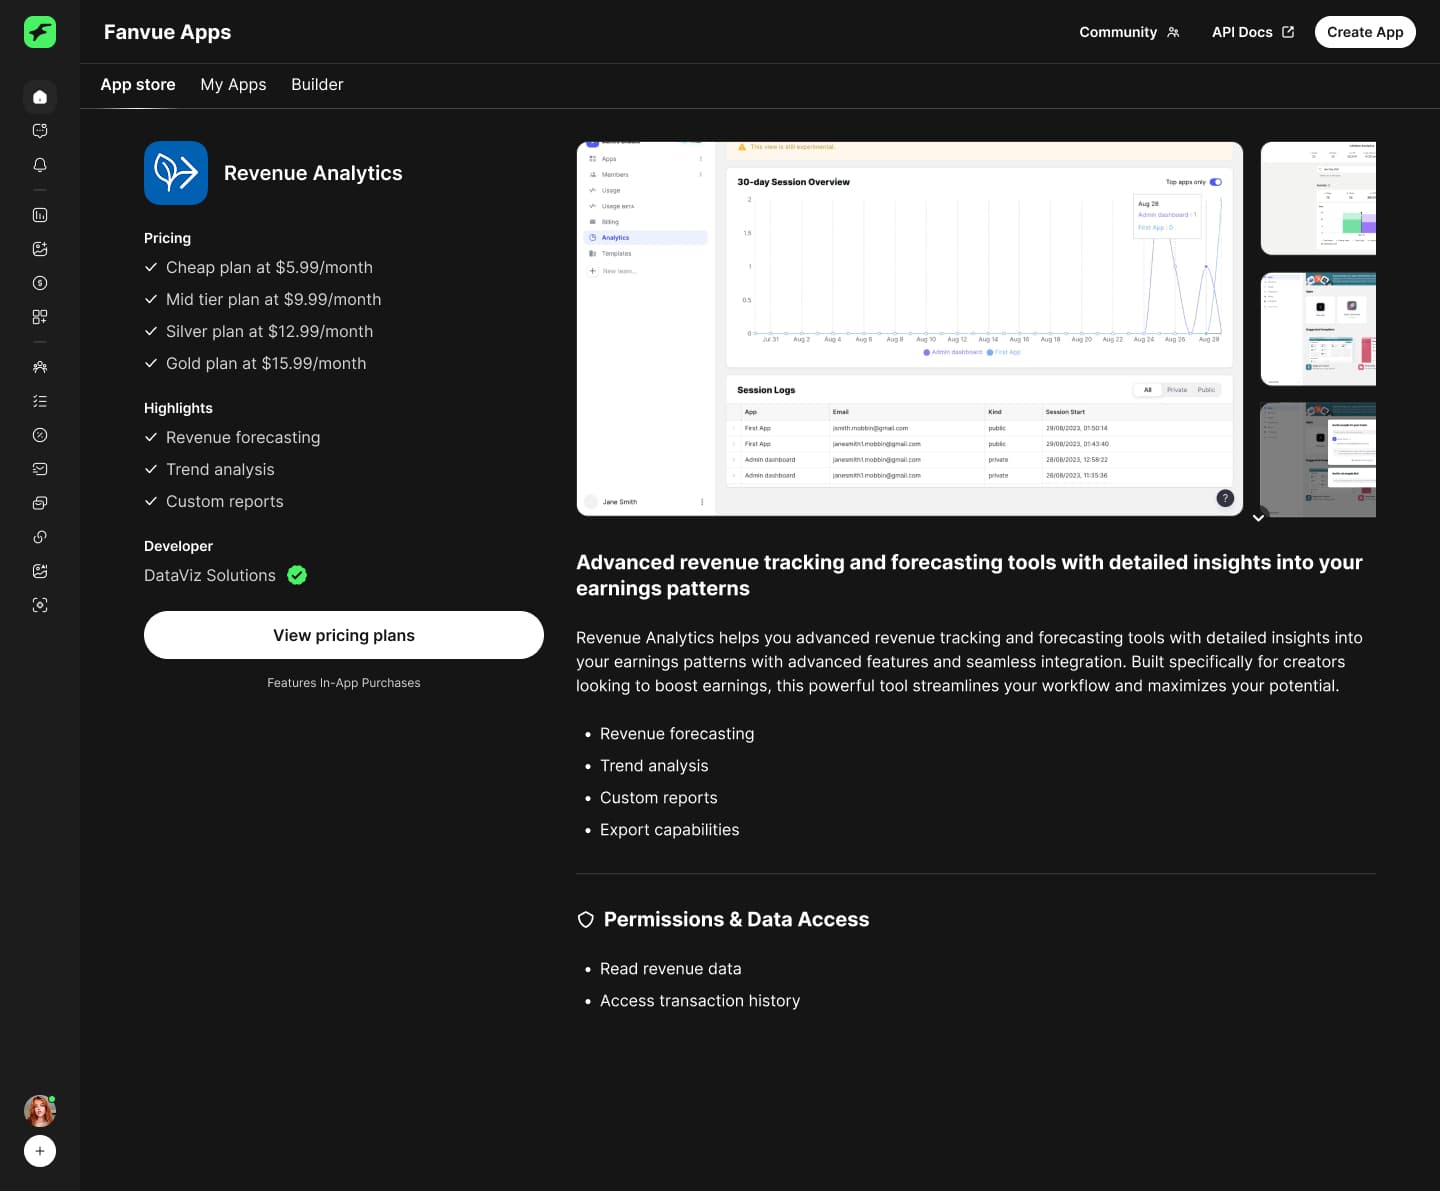Open the second screenshot thumbnail
The image size is (1440, 1191).
click(1318, 329)
